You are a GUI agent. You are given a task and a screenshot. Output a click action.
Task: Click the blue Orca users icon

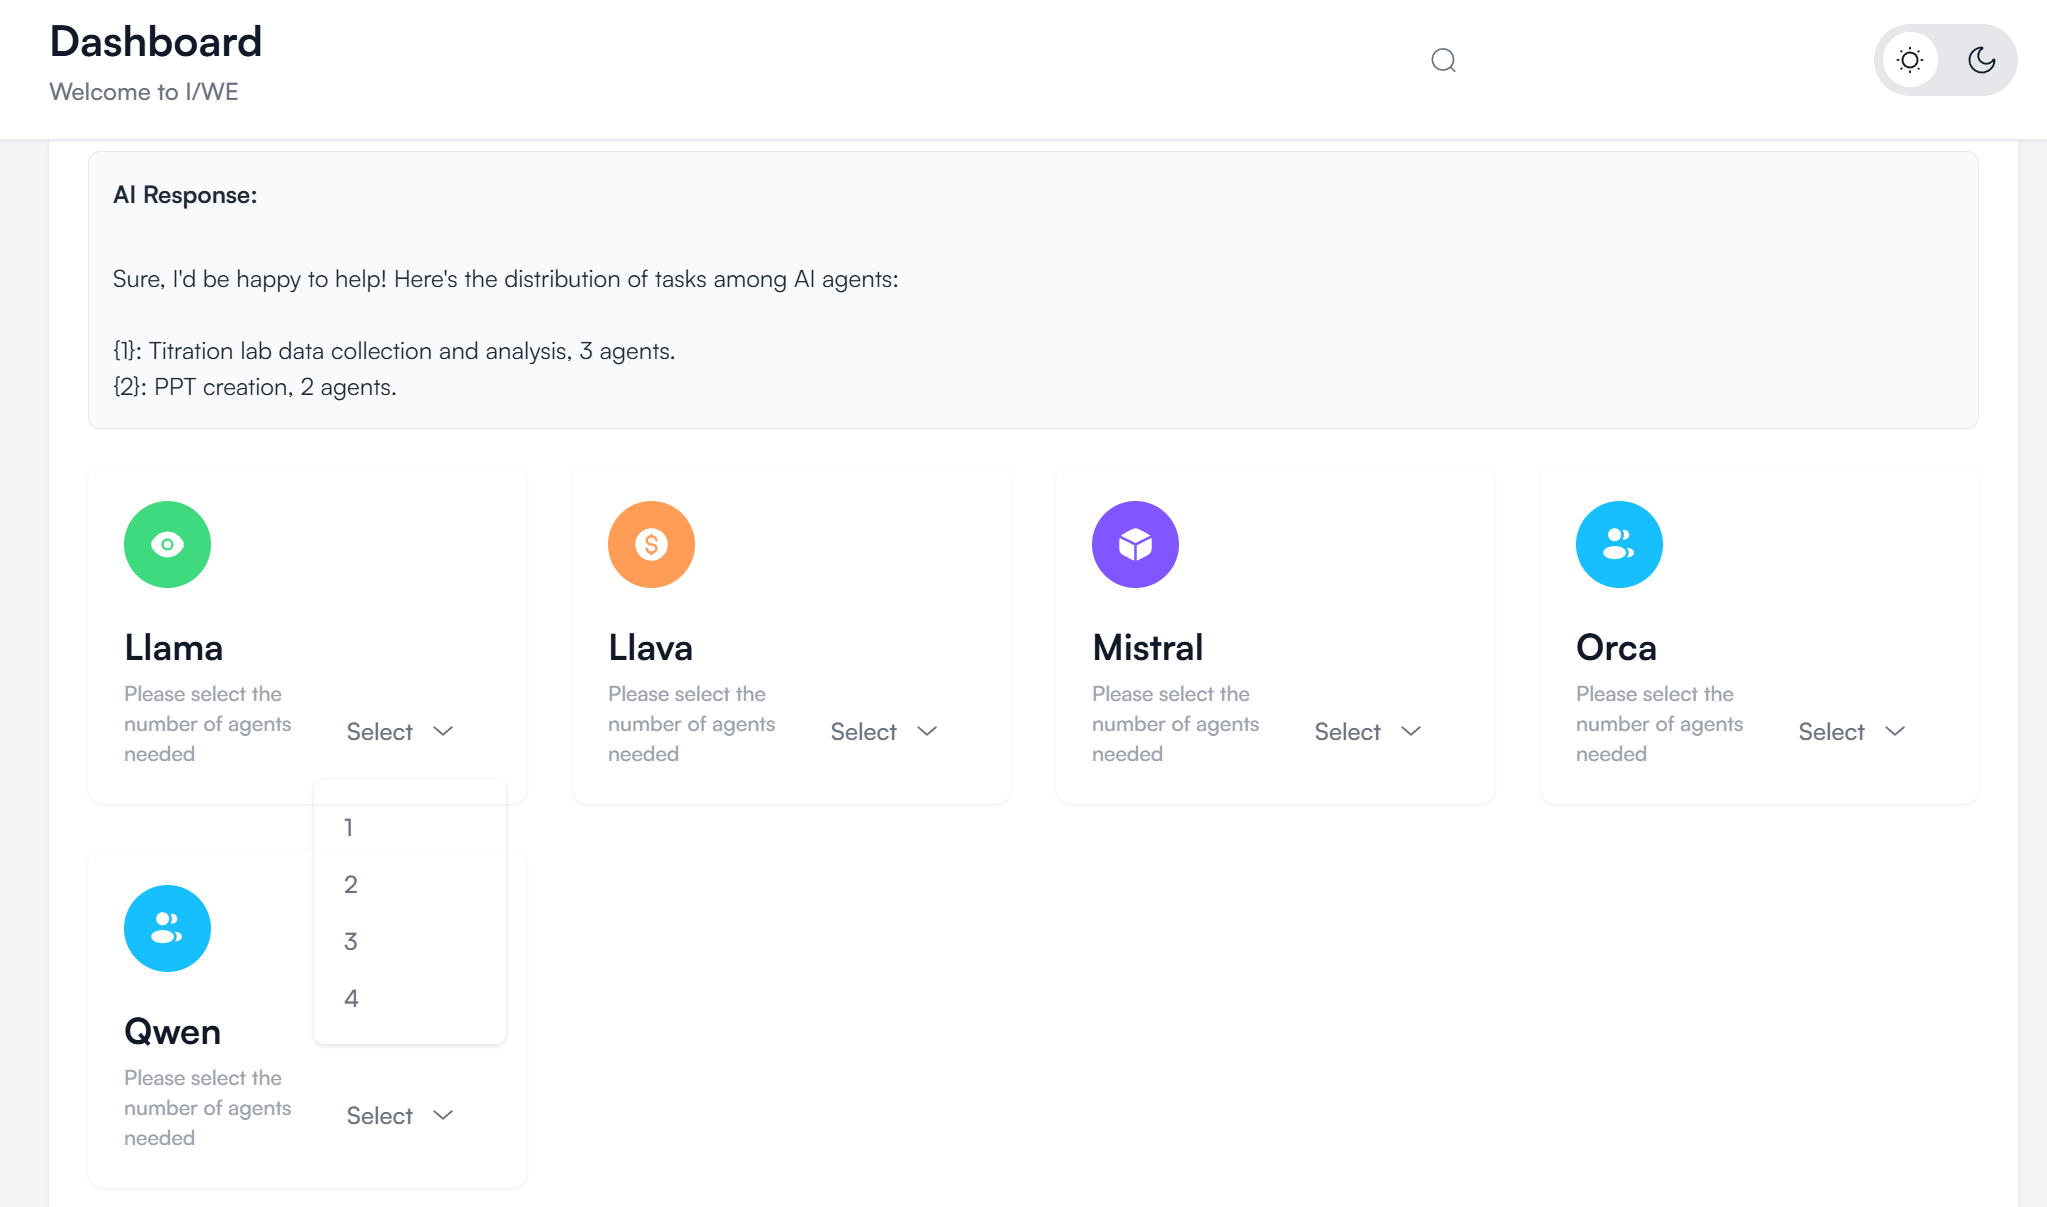tap(1619, 544)
